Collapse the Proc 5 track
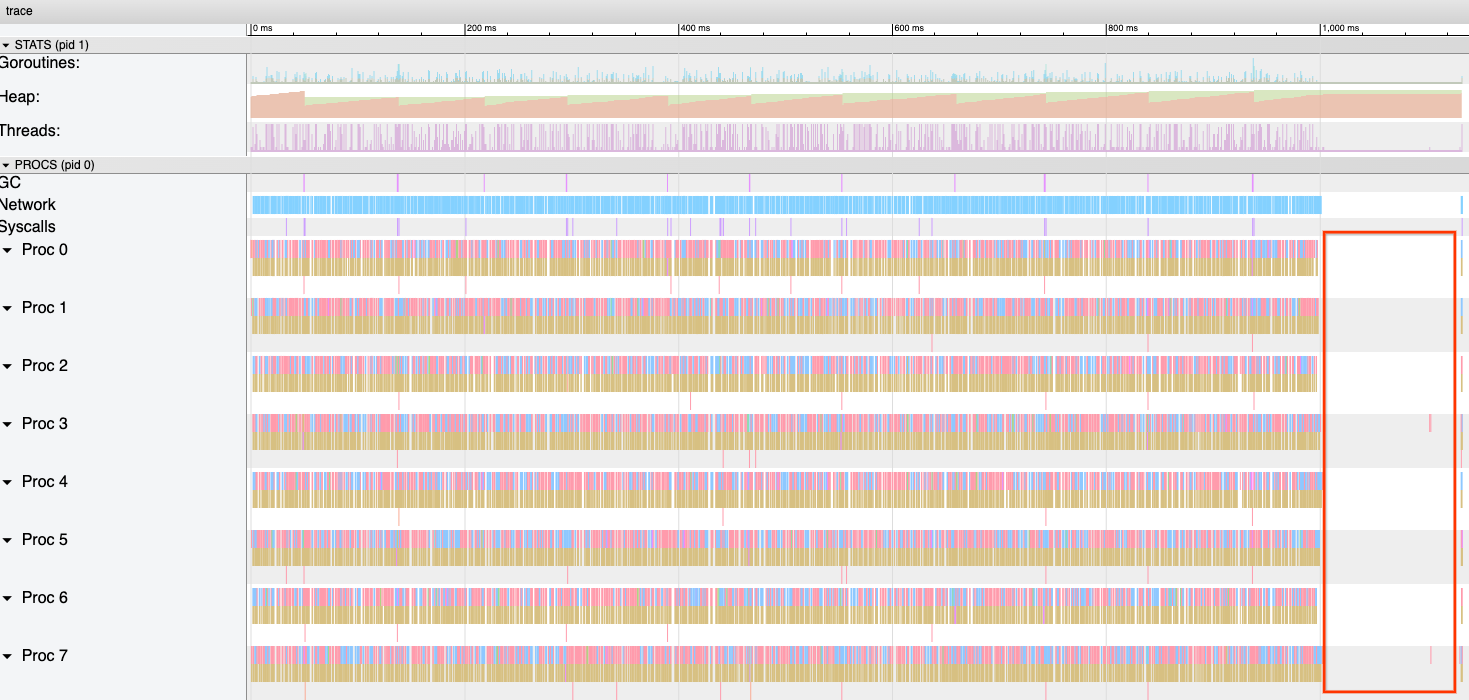1469x700 pixels. (8, 540)
